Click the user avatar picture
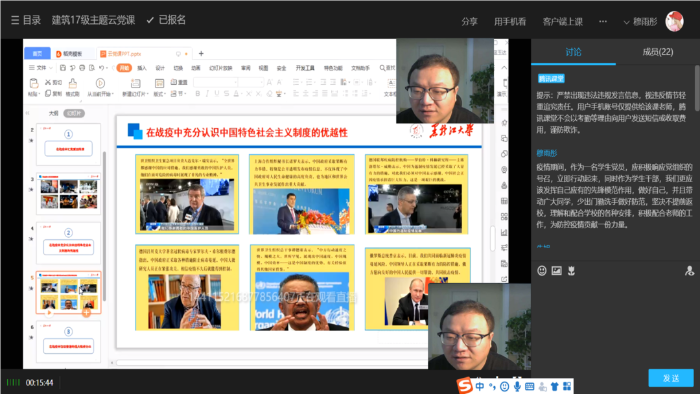The image size is (700, 394). pos(674,21)
